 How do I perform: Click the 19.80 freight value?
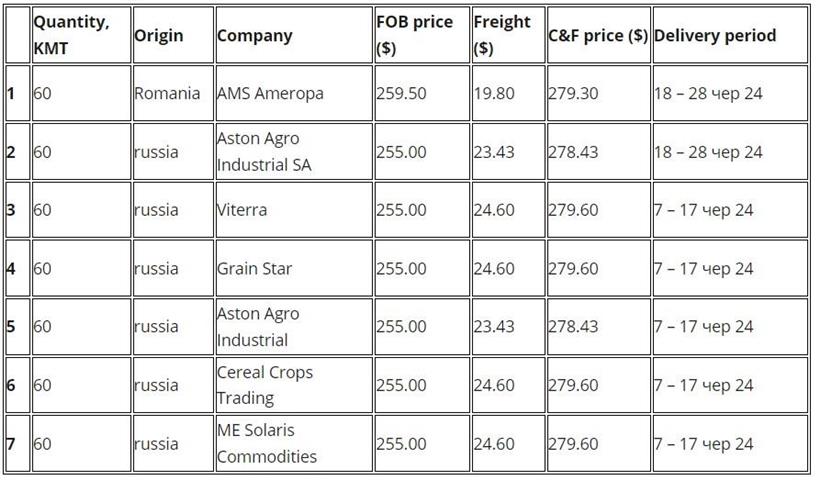coord(494,93)
